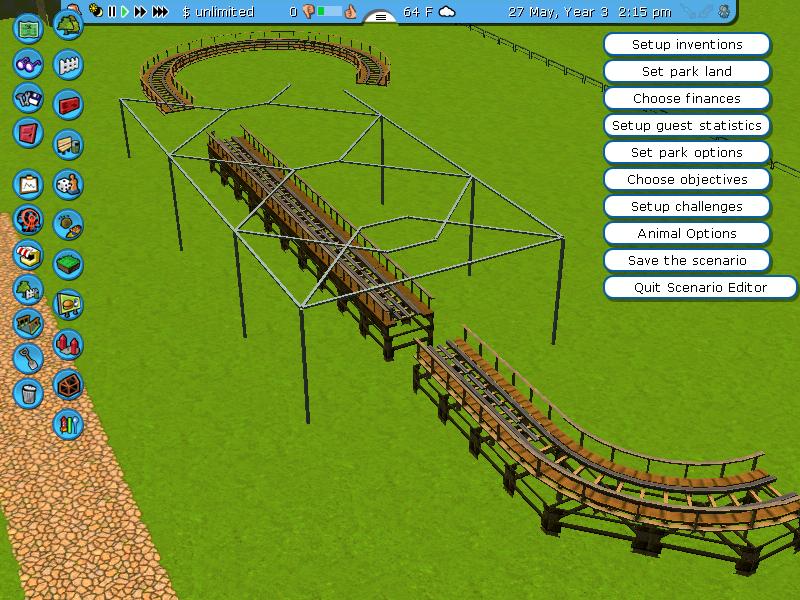The width and height of the screenshot is (800, 600).
Task: Open the striped awning shops and stalls icon
Action: tap(28, 254)
